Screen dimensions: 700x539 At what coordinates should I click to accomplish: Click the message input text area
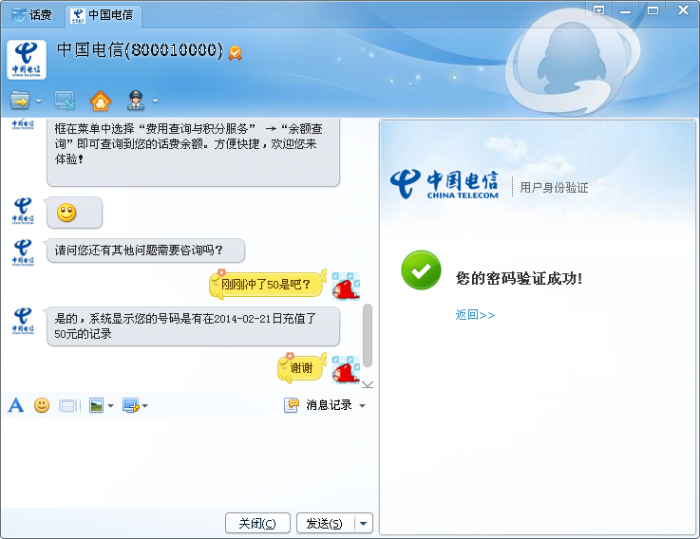click(189, 462)
